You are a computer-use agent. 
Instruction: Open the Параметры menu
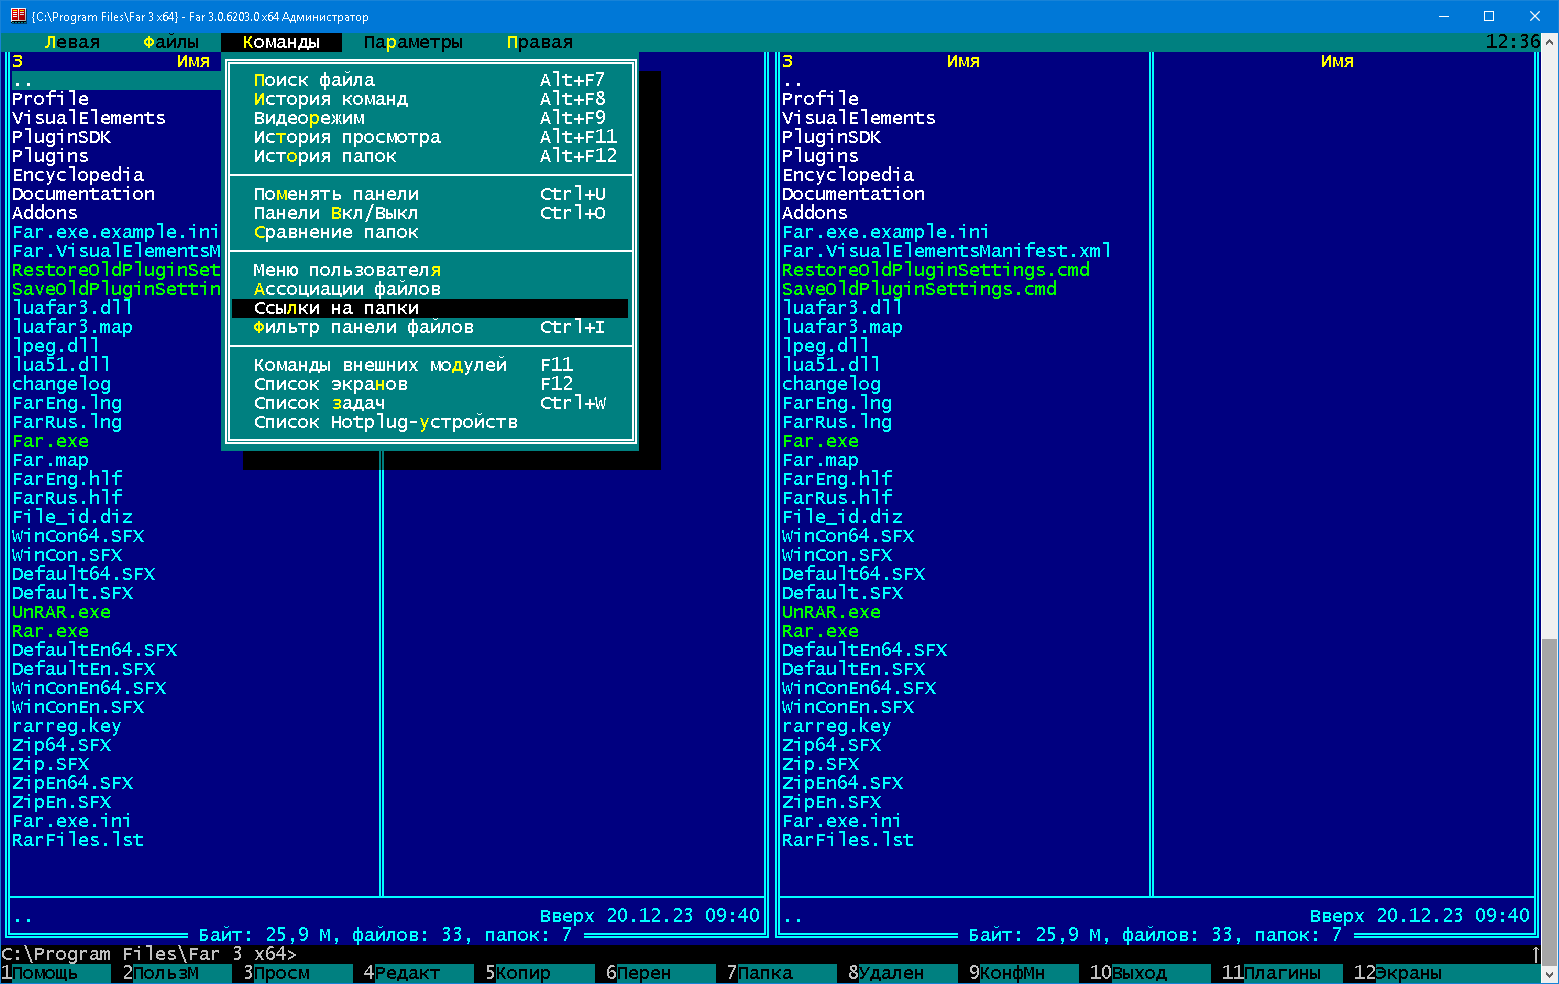[x=413, y=42]
